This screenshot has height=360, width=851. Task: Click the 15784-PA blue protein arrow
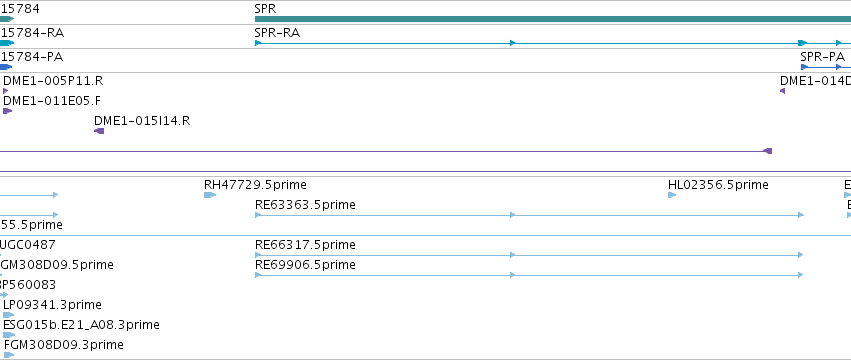pos(5,67)
